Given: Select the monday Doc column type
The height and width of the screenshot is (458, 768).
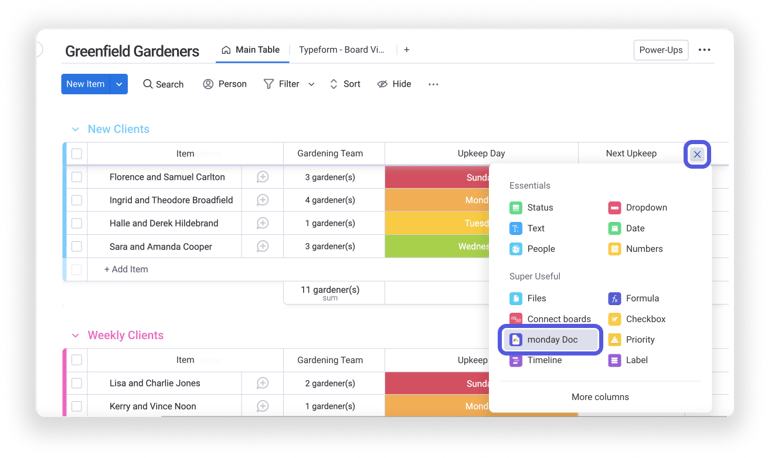Looking at the screenshot, I should coord(551,340).
